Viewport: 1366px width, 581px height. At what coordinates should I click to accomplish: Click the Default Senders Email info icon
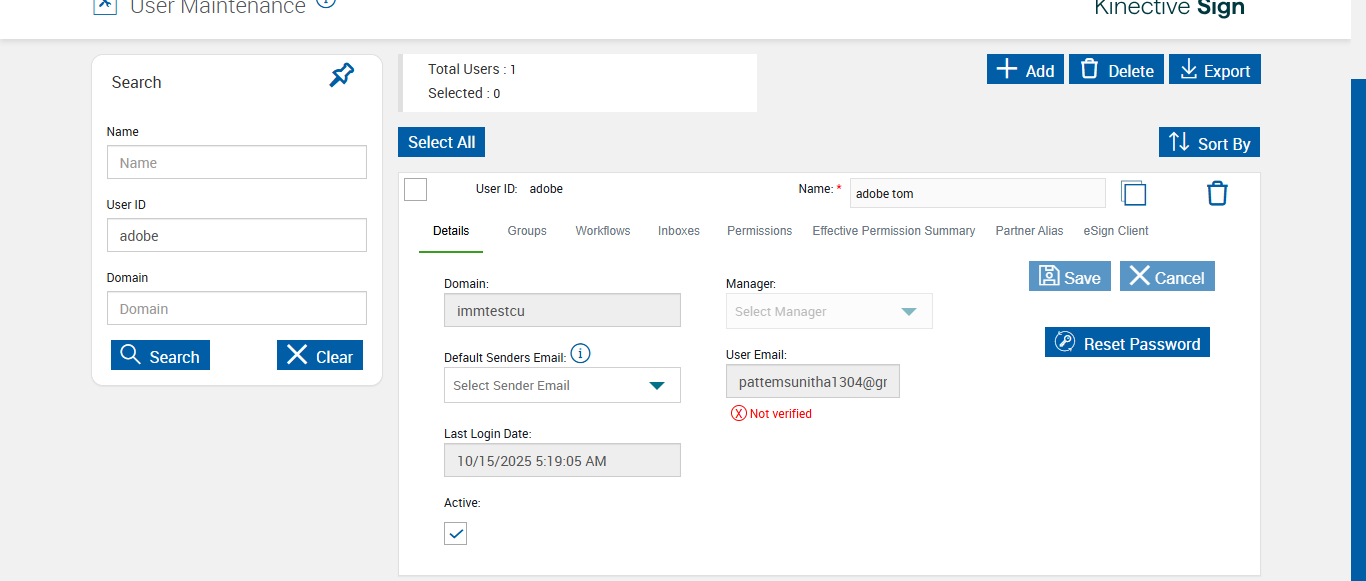580,354
